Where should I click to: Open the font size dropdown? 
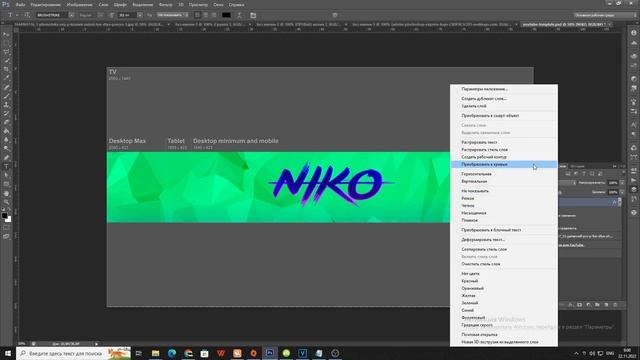click(x=140, y=15)
